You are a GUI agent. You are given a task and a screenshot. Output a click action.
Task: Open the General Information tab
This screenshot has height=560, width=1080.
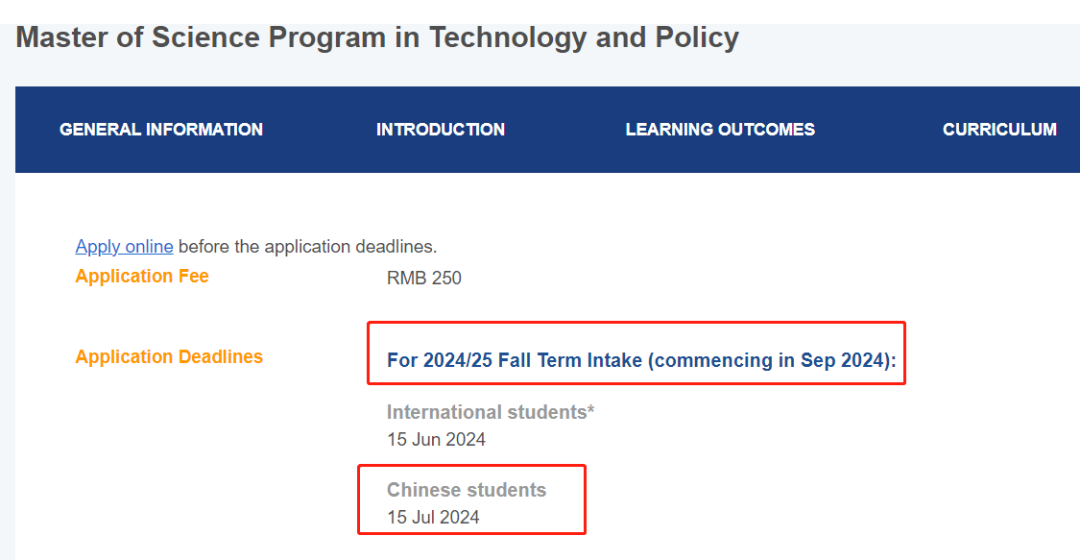[161, 129]
